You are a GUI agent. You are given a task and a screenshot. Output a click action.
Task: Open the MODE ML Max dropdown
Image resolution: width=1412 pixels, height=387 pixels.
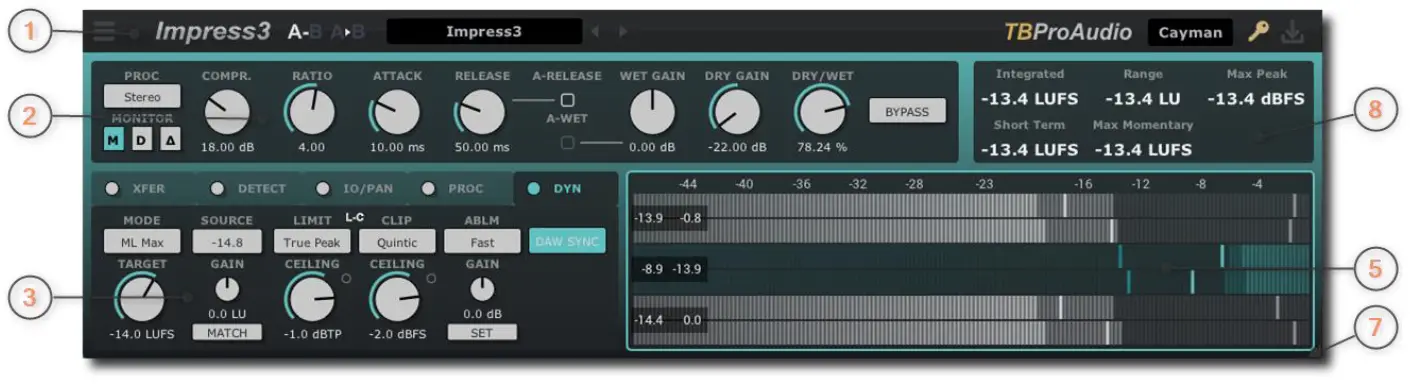142,241
